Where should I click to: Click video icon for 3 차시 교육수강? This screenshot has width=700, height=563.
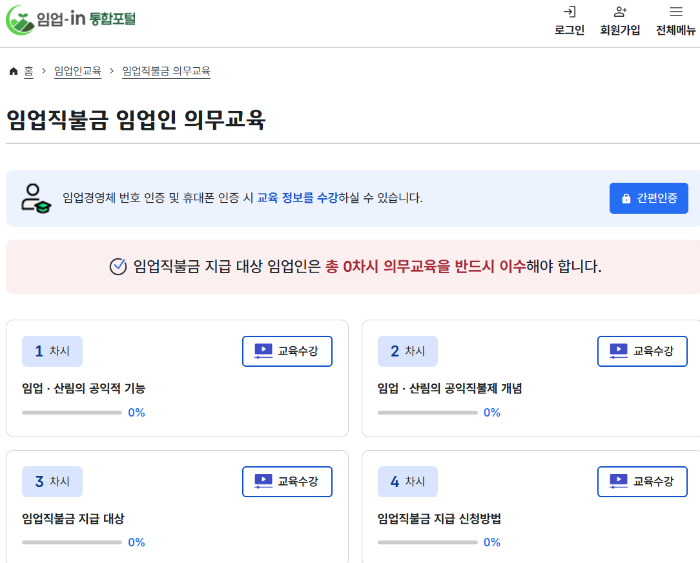pyautogui.click(x=263, y=481)
